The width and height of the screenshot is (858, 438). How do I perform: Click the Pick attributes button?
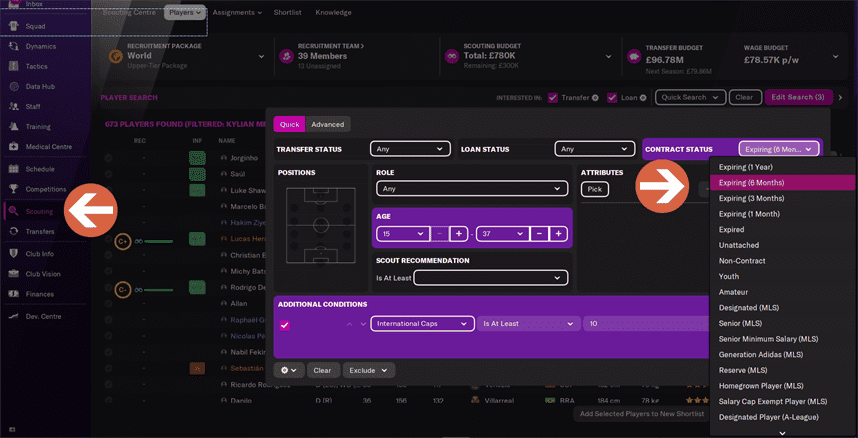pos(595,189)
